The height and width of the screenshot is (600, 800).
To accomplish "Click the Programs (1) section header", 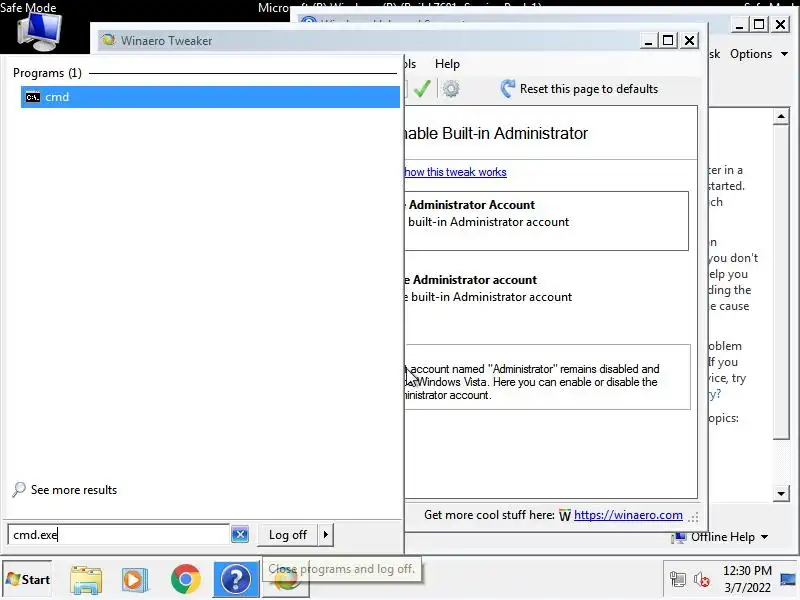I will click(47, 73).
